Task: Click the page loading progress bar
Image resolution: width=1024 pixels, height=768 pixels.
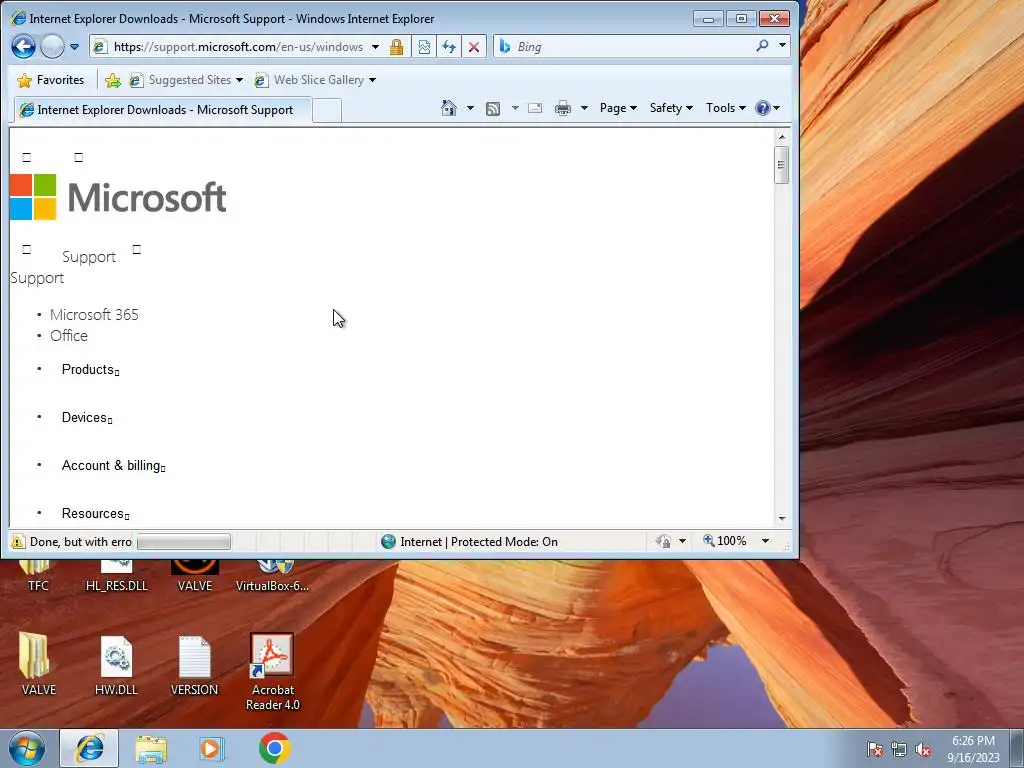Action: point(184,542)
